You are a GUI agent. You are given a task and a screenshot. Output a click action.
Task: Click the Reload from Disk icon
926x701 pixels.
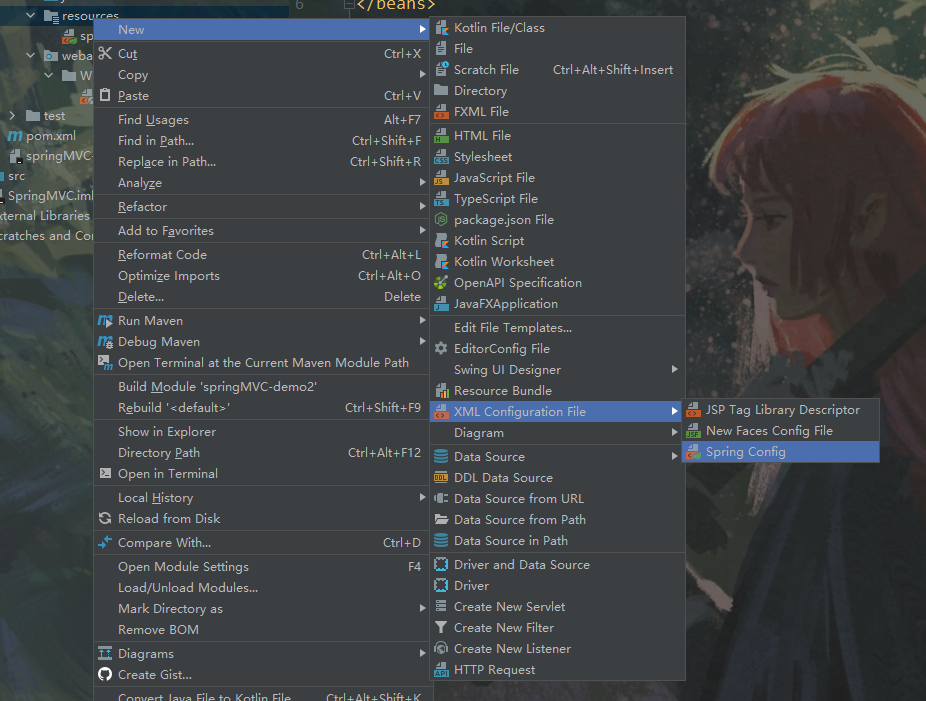click(105, 519)
